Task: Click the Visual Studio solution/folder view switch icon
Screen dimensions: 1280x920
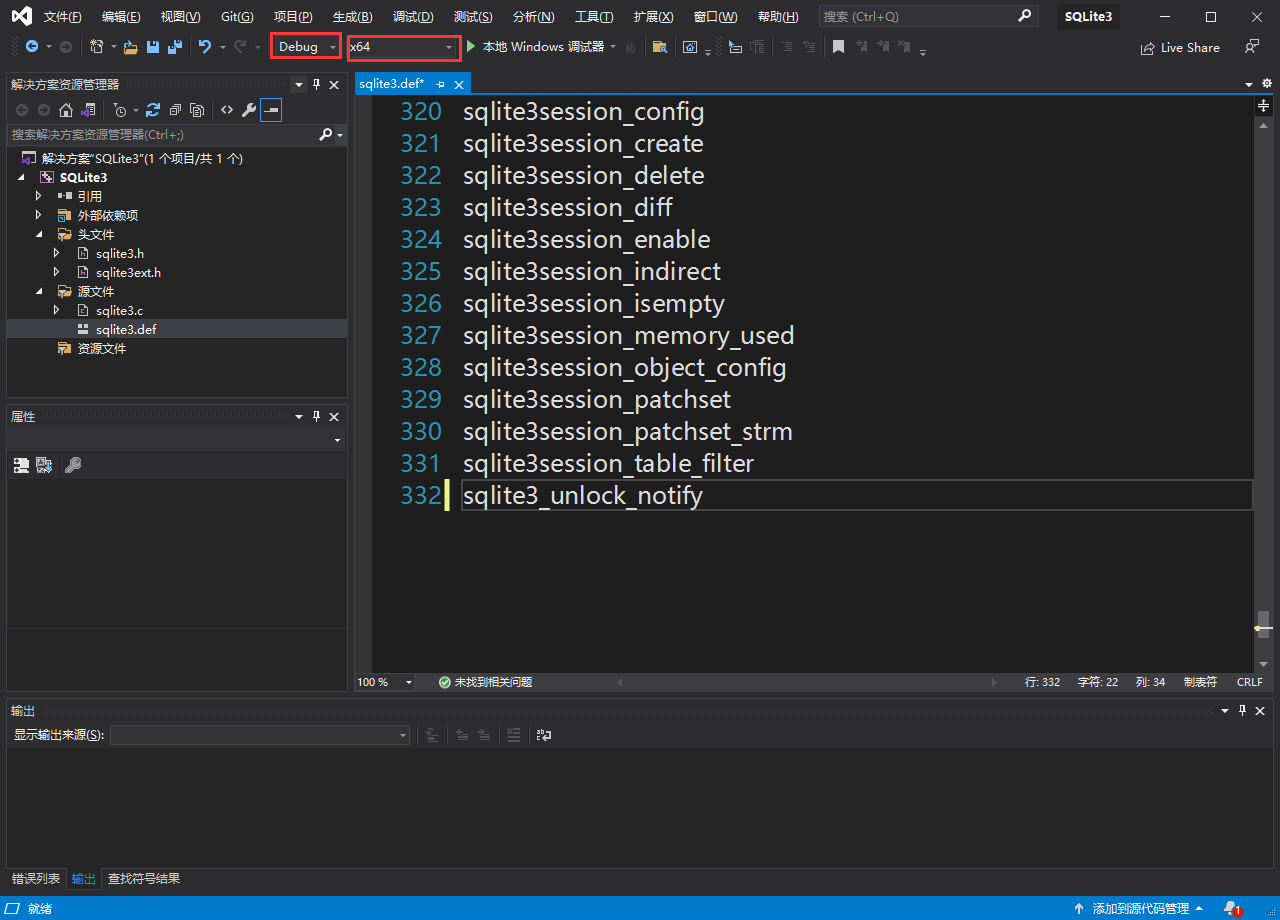Action: (89, 110)
